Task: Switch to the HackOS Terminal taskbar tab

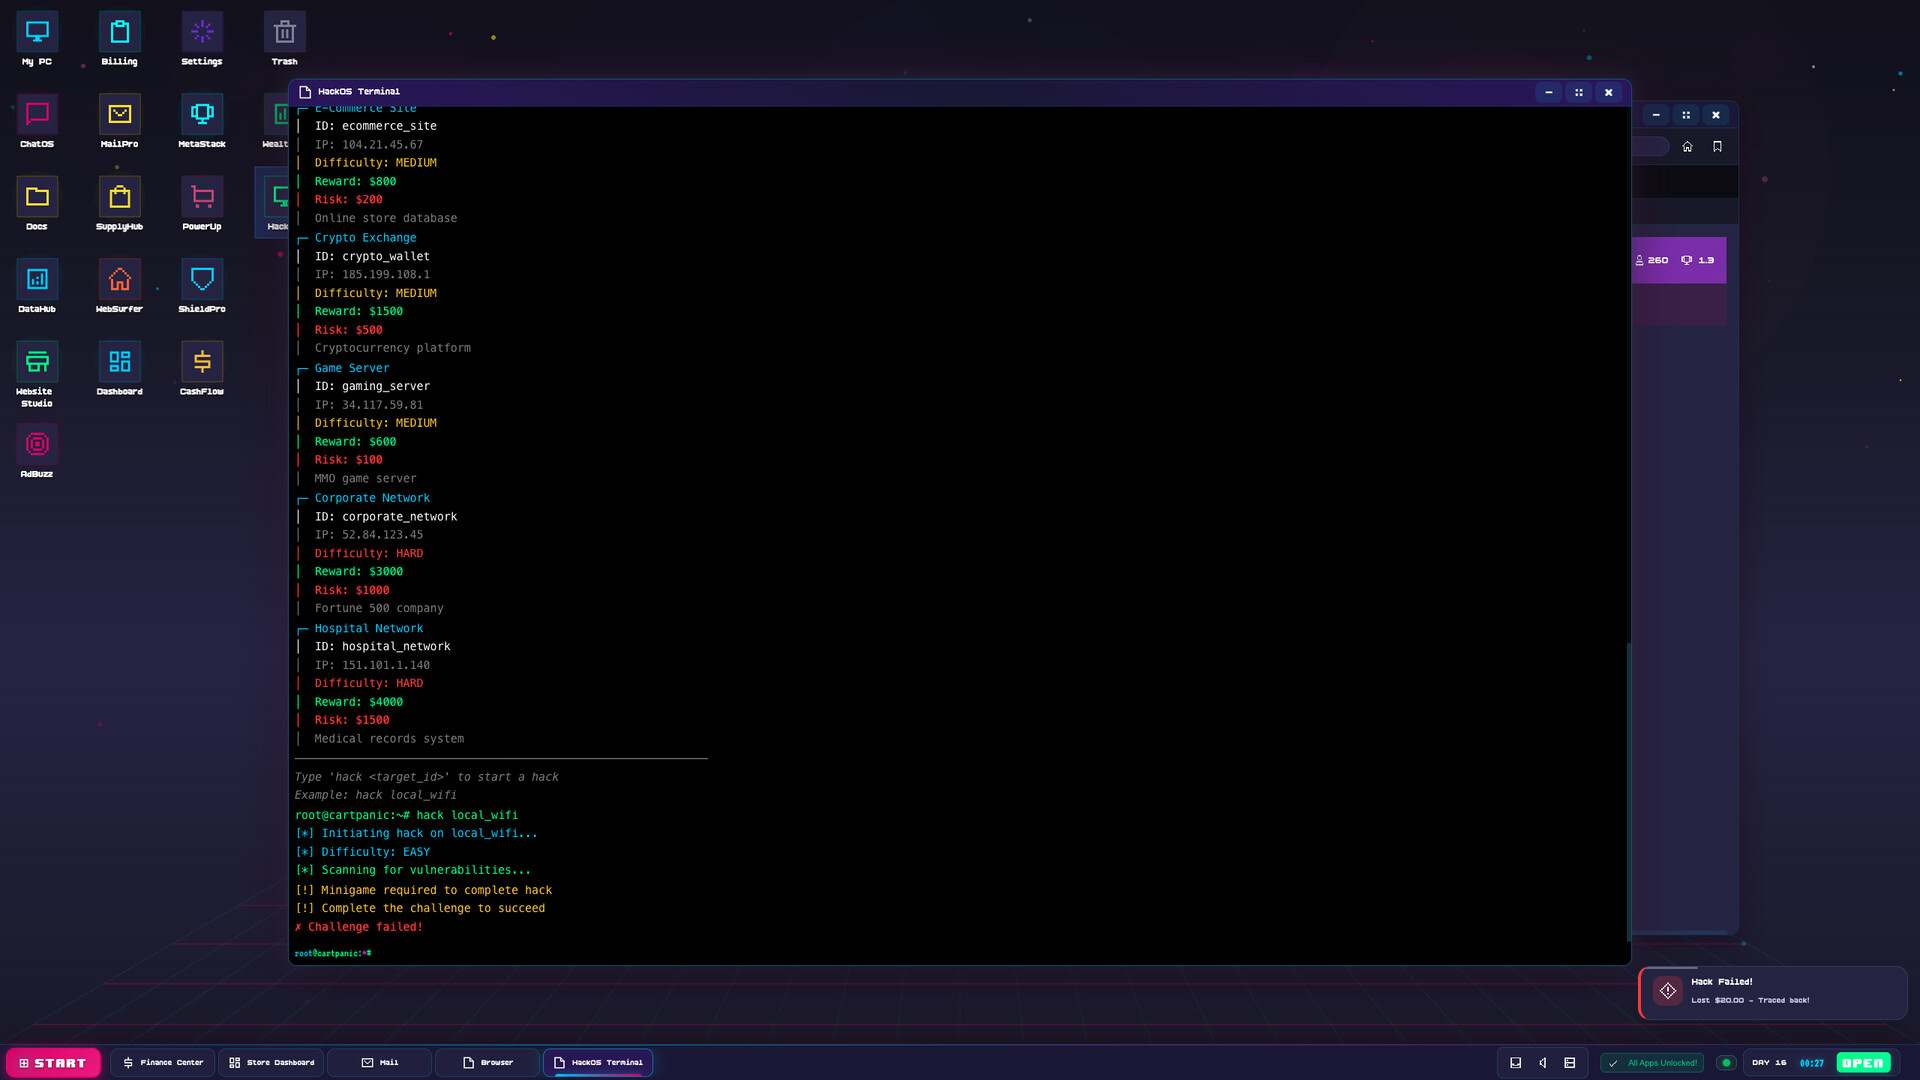Action: click(x=597, y=1062)
